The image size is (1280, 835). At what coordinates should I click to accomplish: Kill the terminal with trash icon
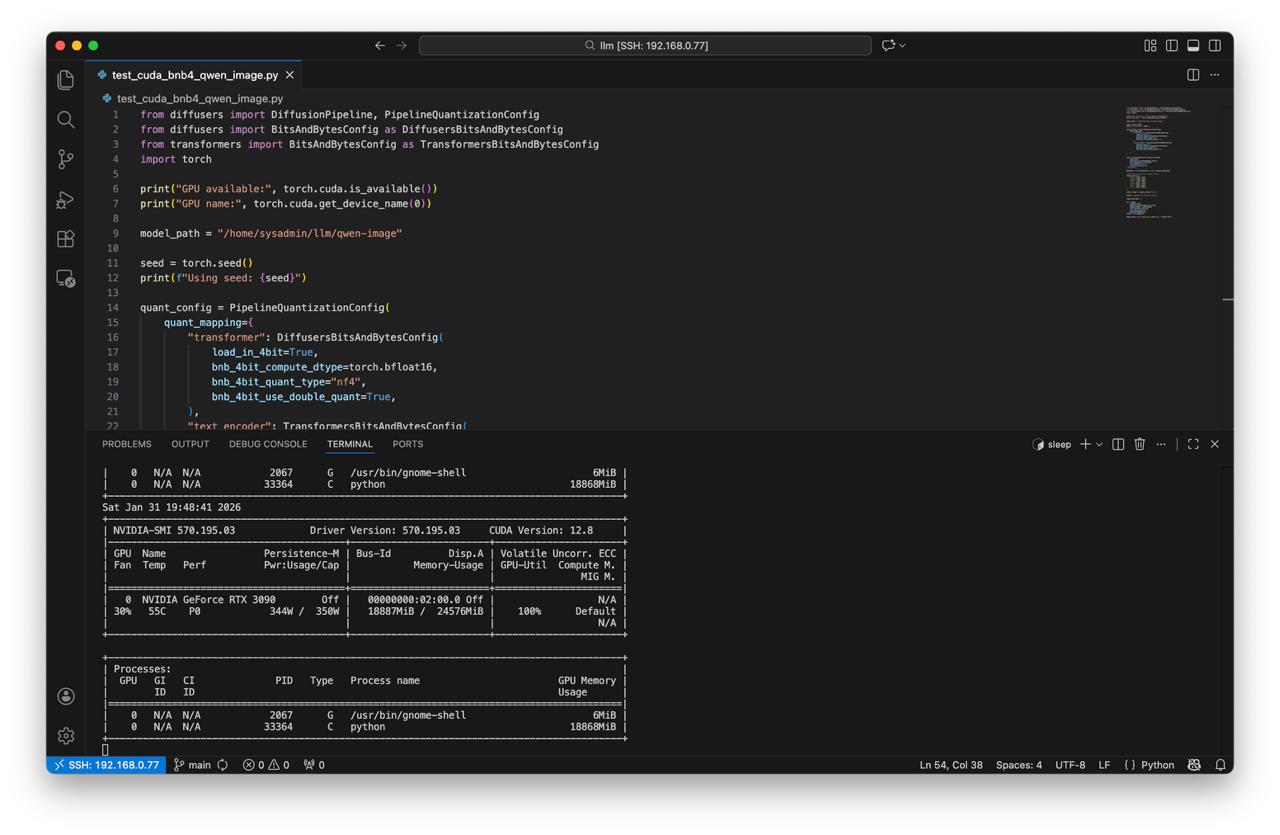point(1140,444)
